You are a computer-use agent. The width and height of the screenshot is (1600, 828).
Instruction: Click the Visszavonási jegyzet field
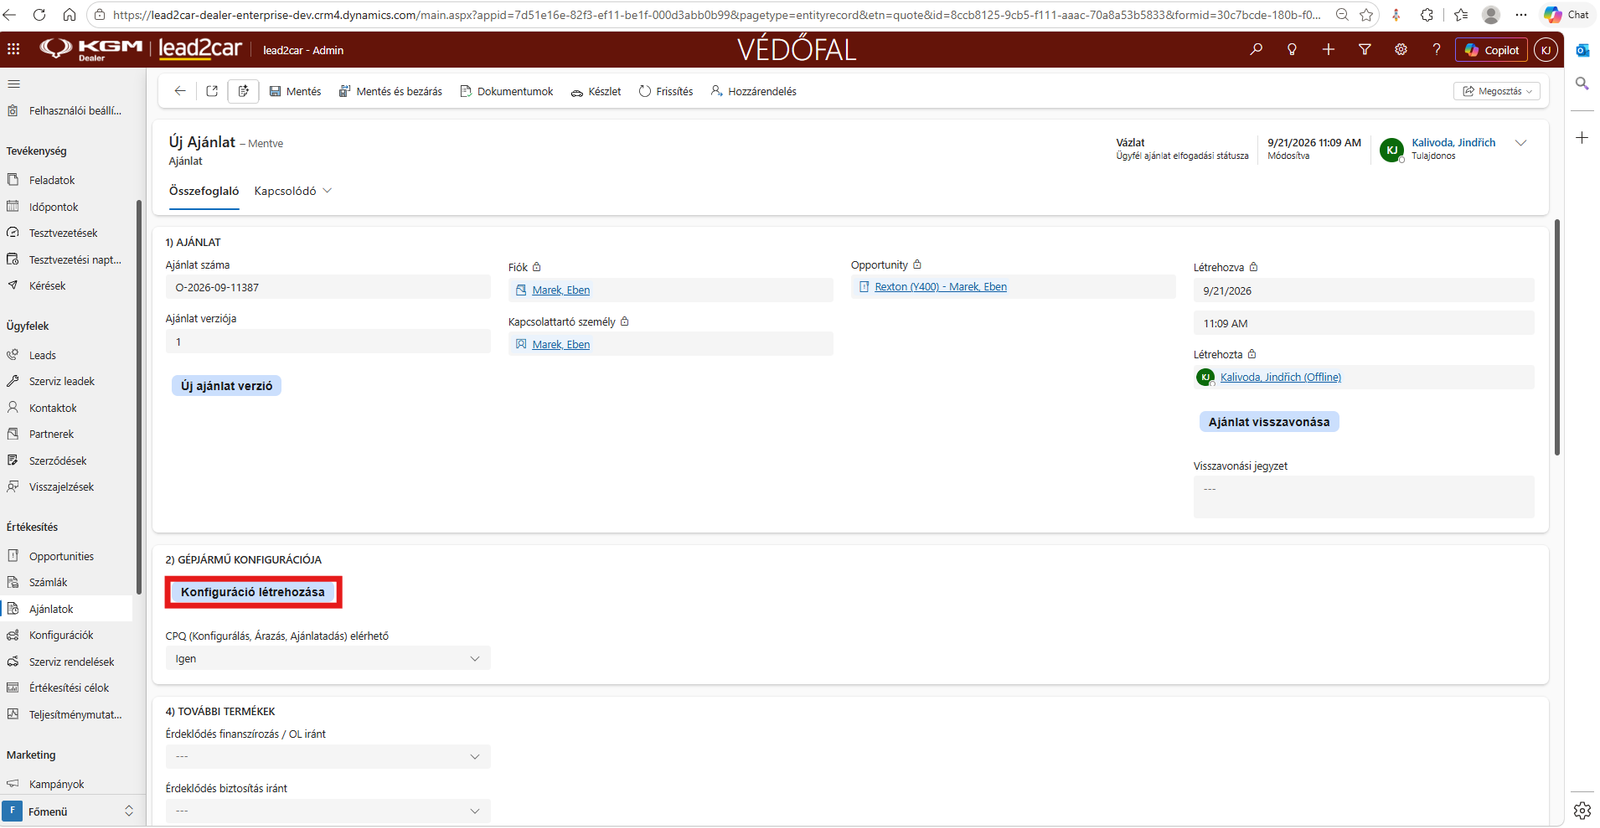point(1363,497)
